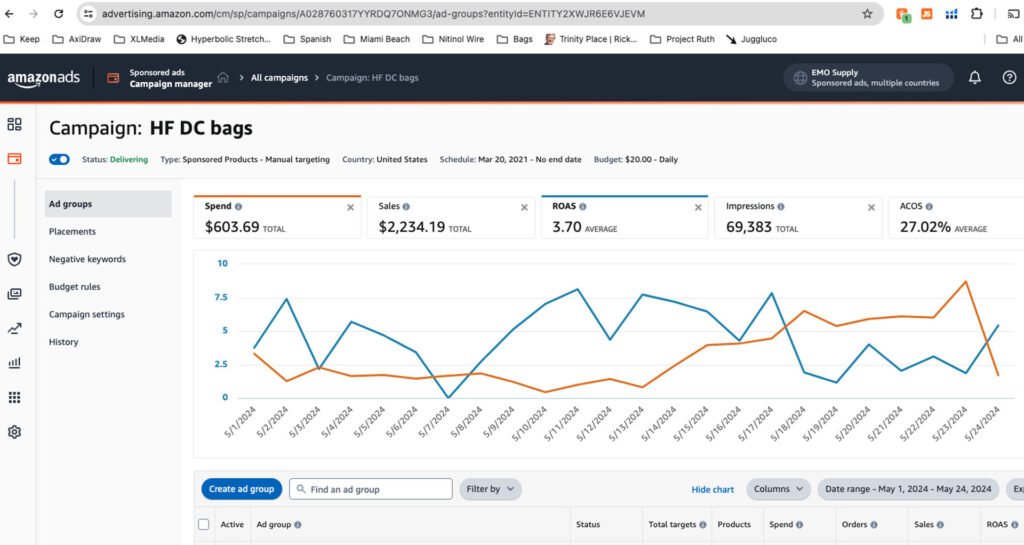1024x545 pixels.
Task: Click the Amazon Ads logo
Action: (44, 78)
